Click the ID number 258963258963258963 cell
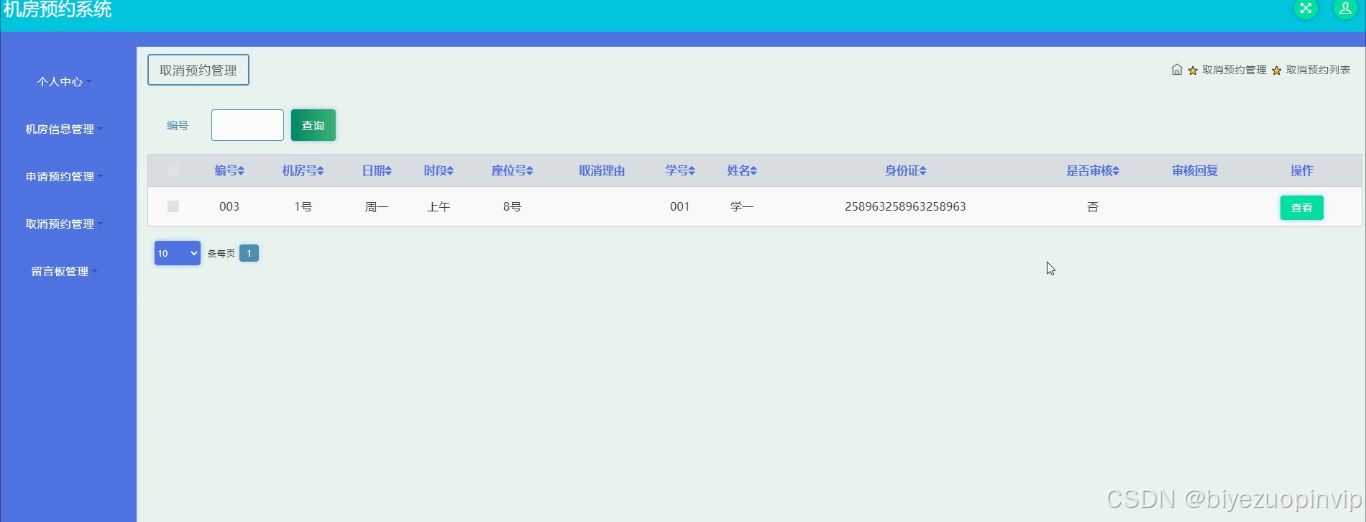This screenshot has width=1366, height=522. point(905,207)
